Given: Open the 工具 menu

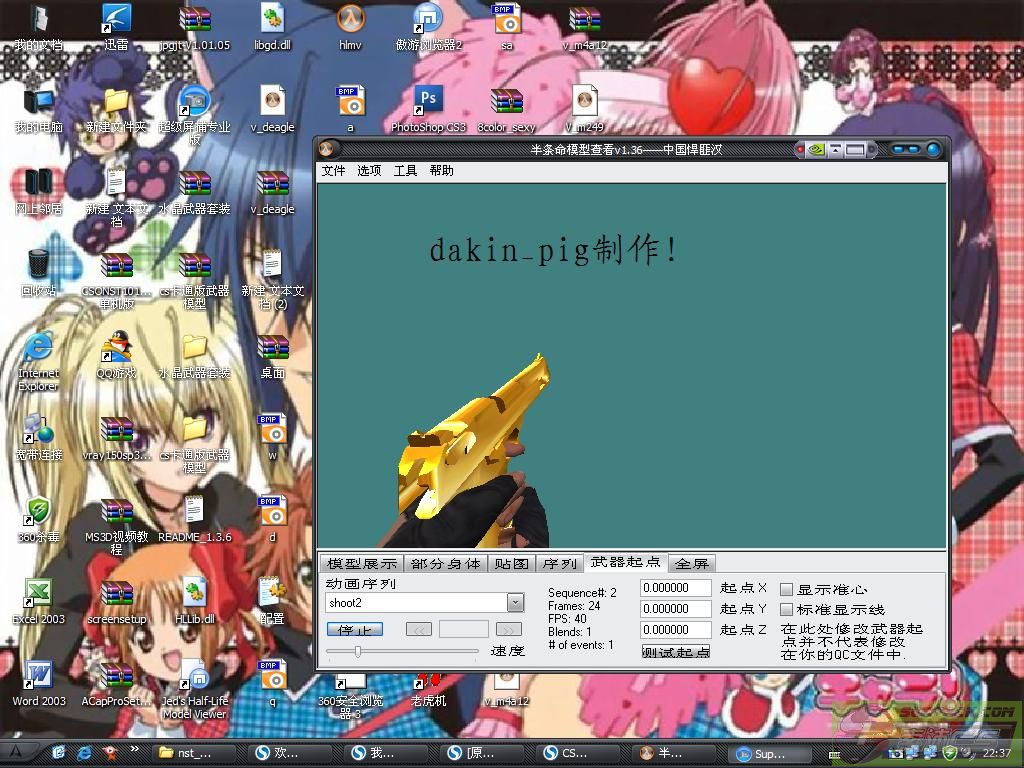Looking at the screenshot, I should tap(405, 170).
